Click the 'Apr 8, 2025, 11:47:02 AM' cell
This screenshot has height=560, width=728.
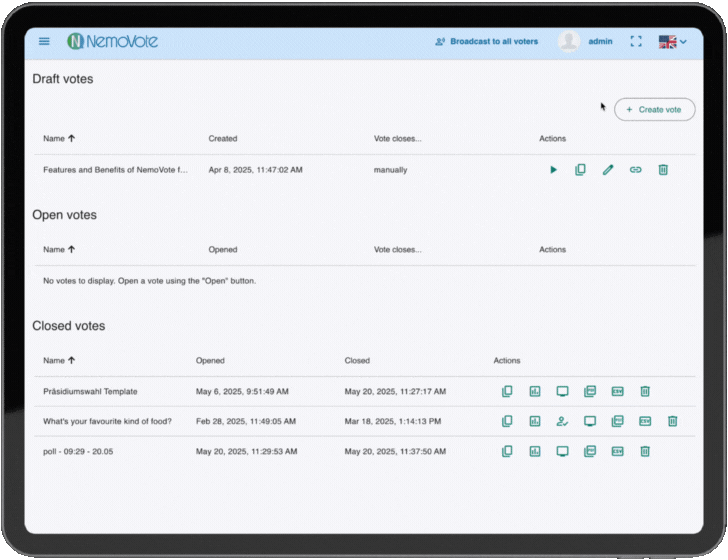coord(255,169)
